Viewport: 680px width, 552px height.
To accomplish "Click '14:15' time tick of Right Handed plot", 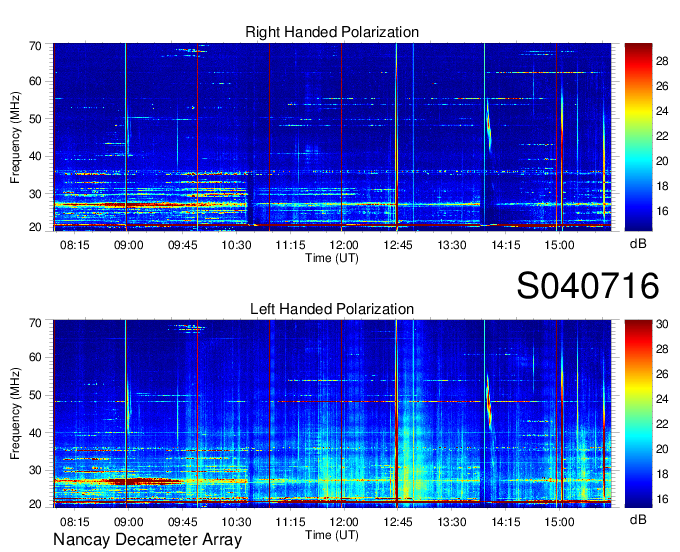I will tap(506, 245).
